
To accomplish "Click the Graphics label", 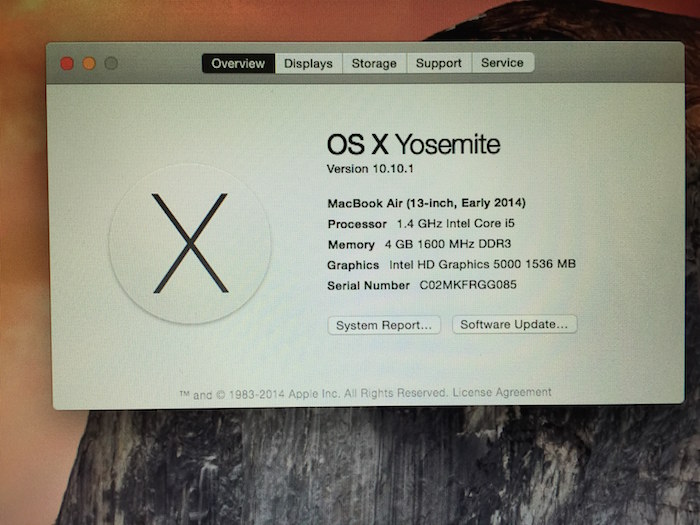I will (x=353, y=265).
